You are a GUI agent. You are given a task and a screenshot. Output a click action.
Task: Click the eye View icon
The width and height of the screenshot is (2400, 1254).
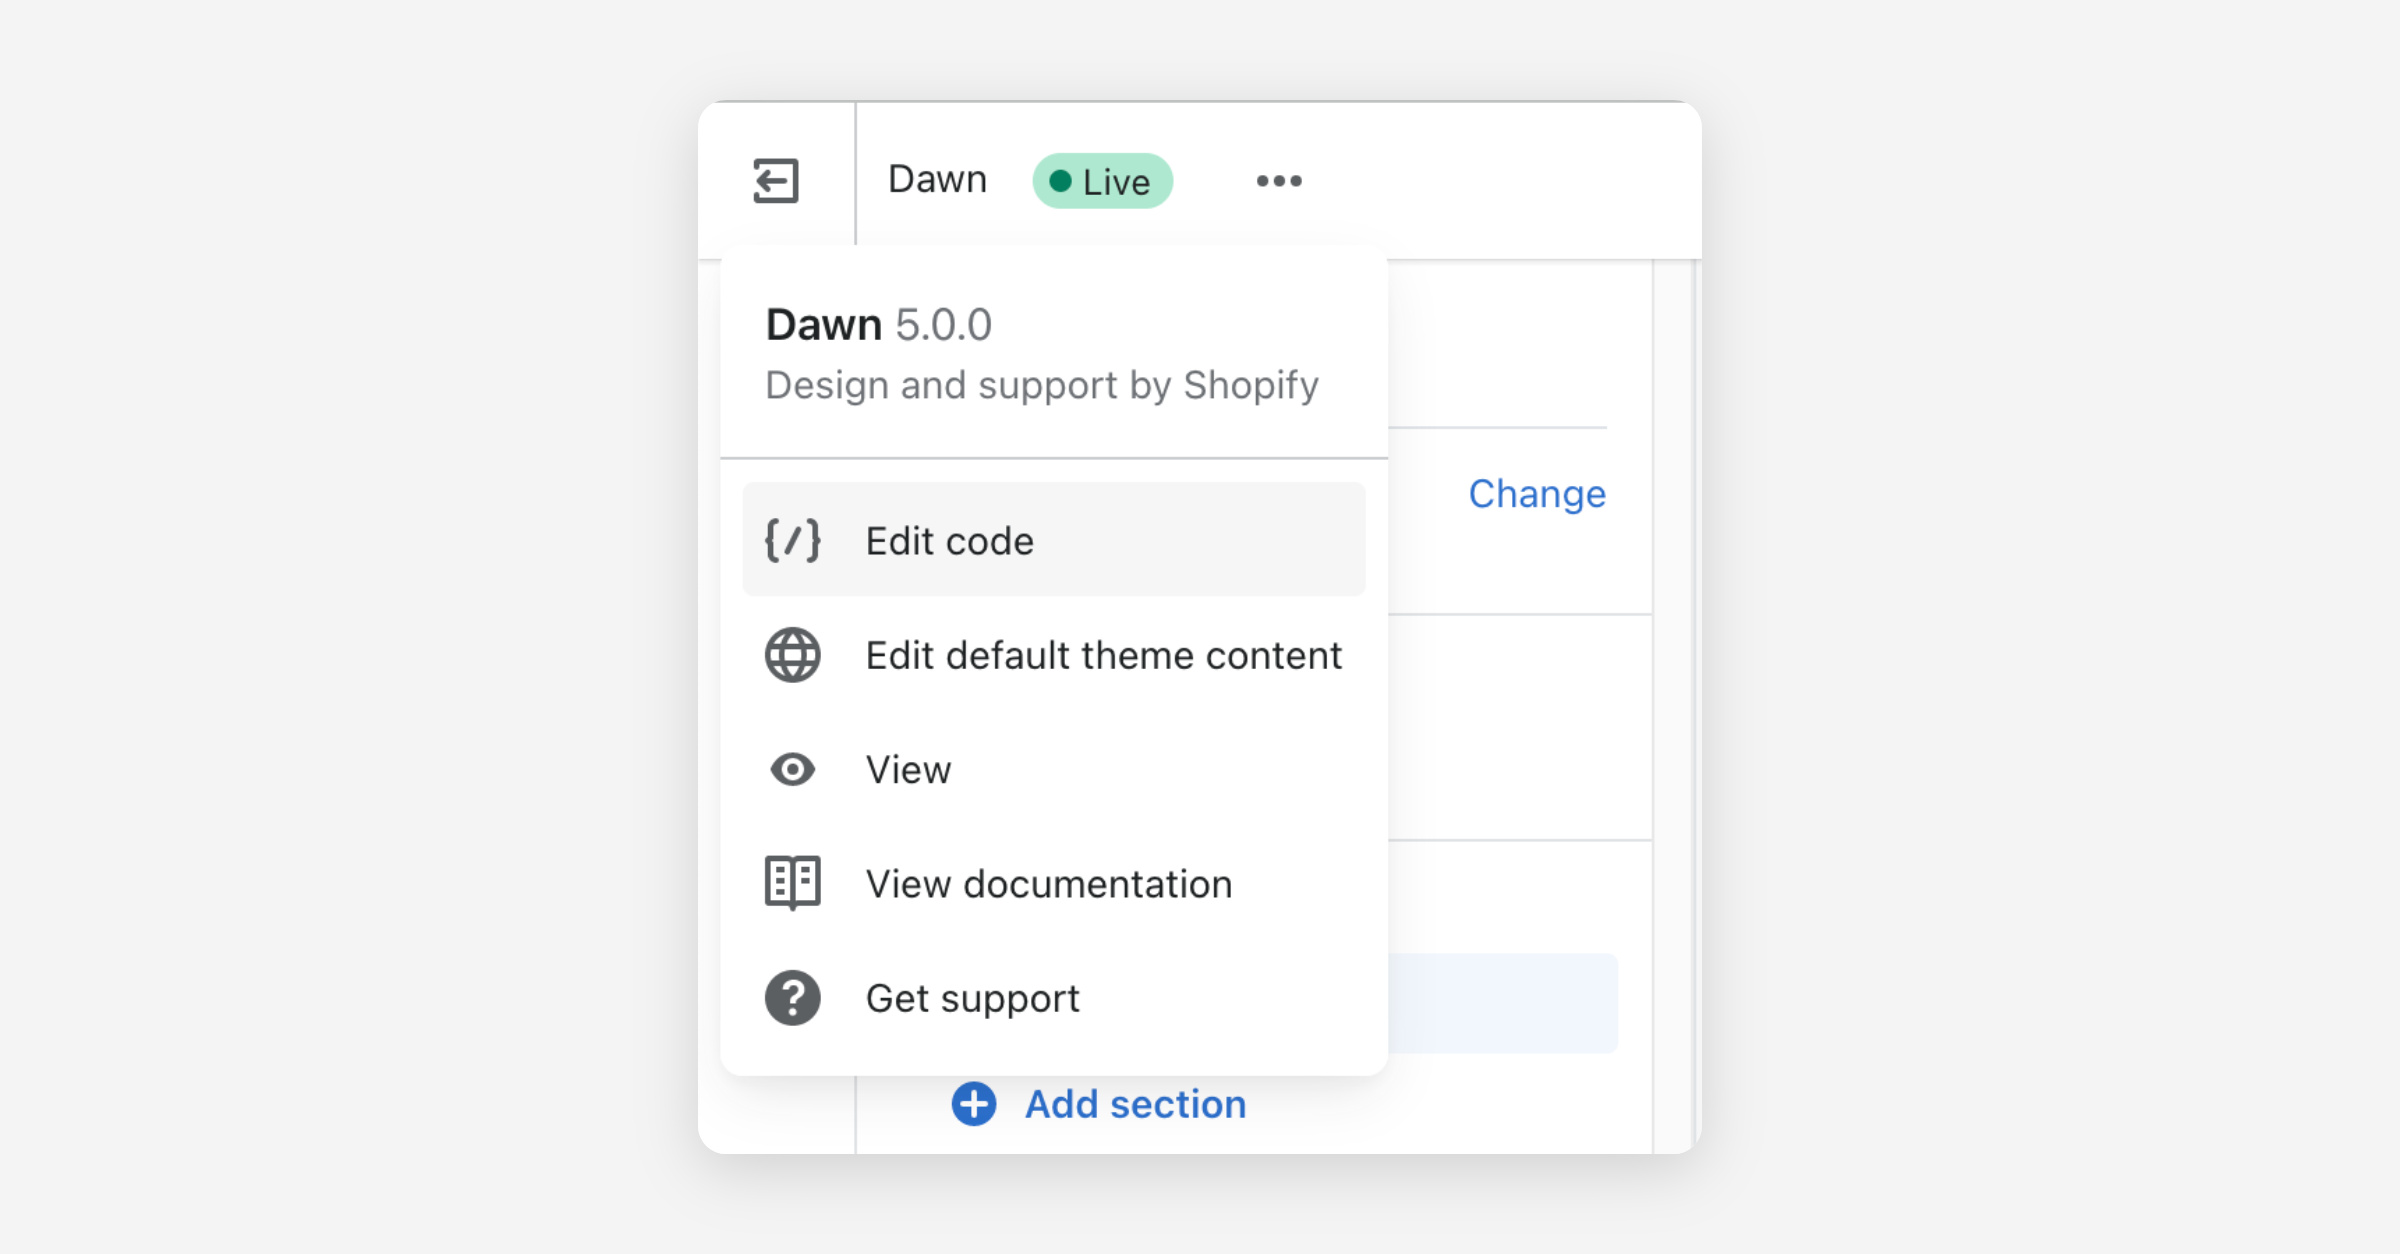pos(792,769)
